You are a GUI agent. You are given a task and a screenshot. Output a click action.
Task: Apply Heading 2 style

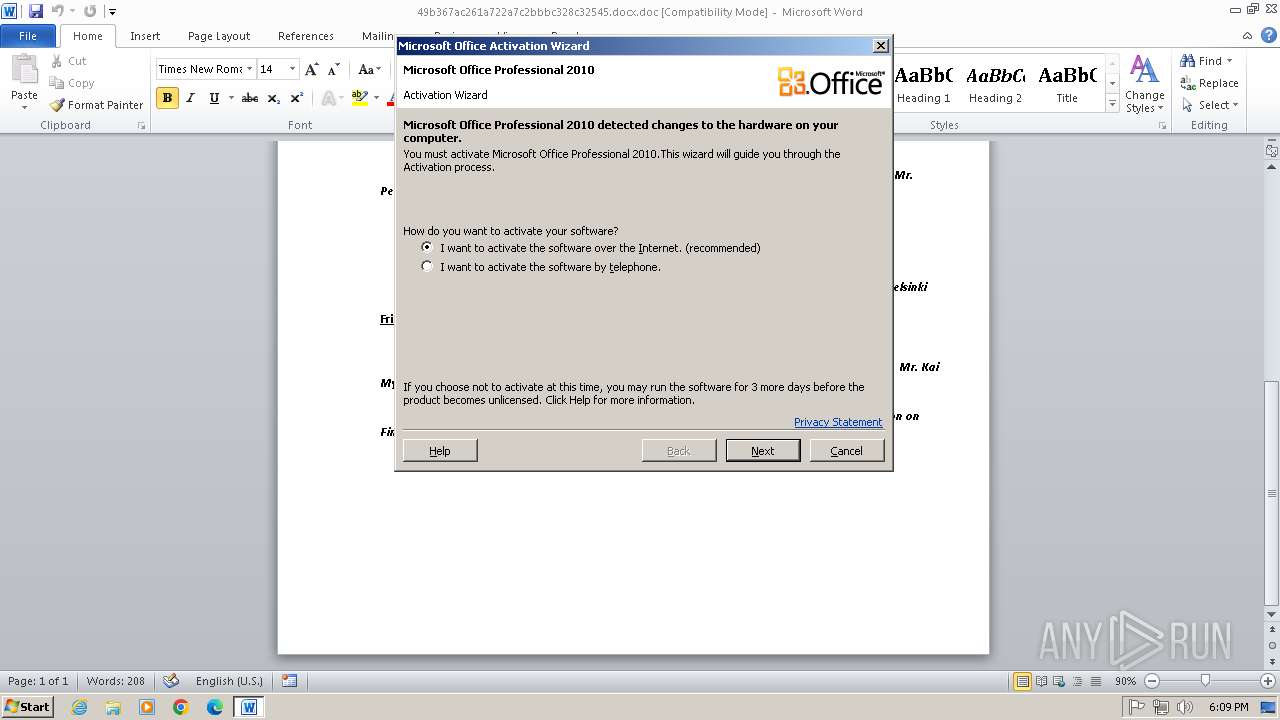click(x=995, y=85)
